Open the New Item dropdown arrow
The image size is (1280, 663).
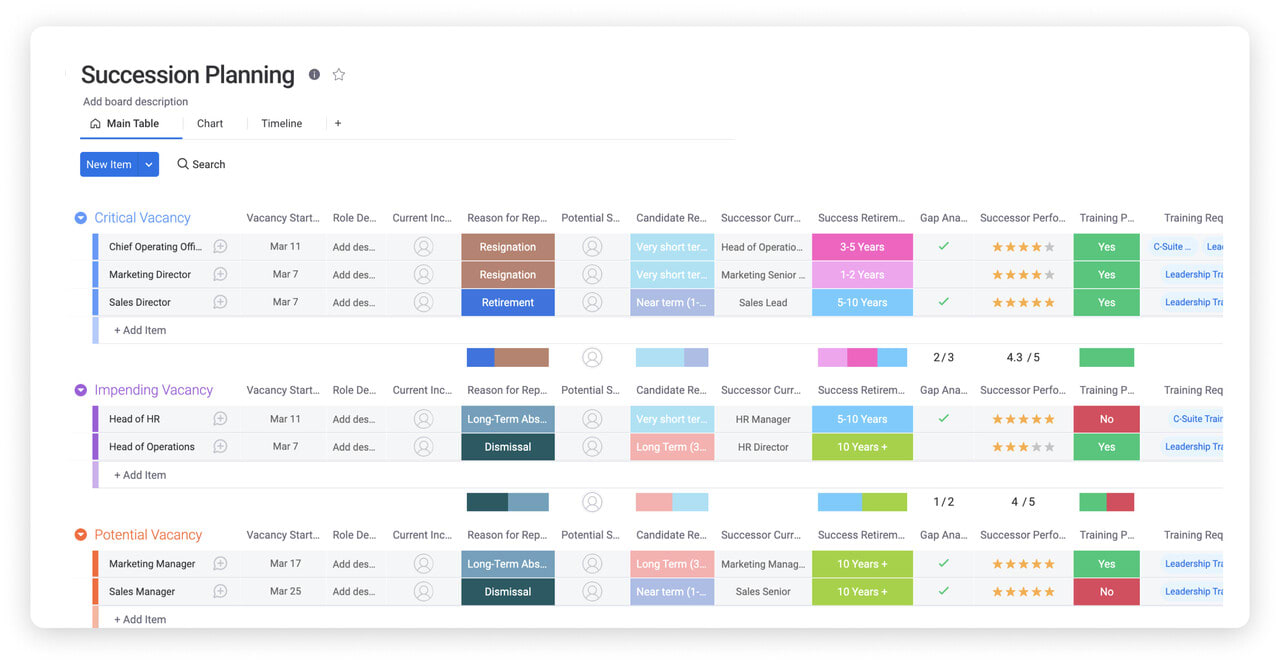coord(149,165)
